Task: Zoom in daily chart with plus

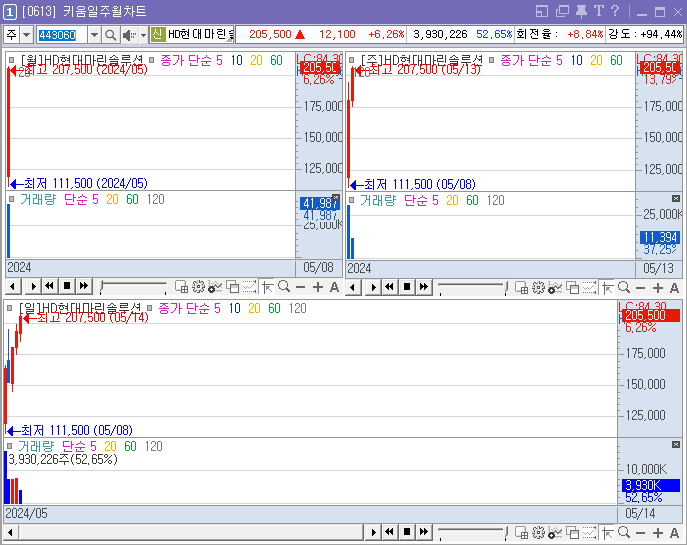Action: [x=658, y=533]
